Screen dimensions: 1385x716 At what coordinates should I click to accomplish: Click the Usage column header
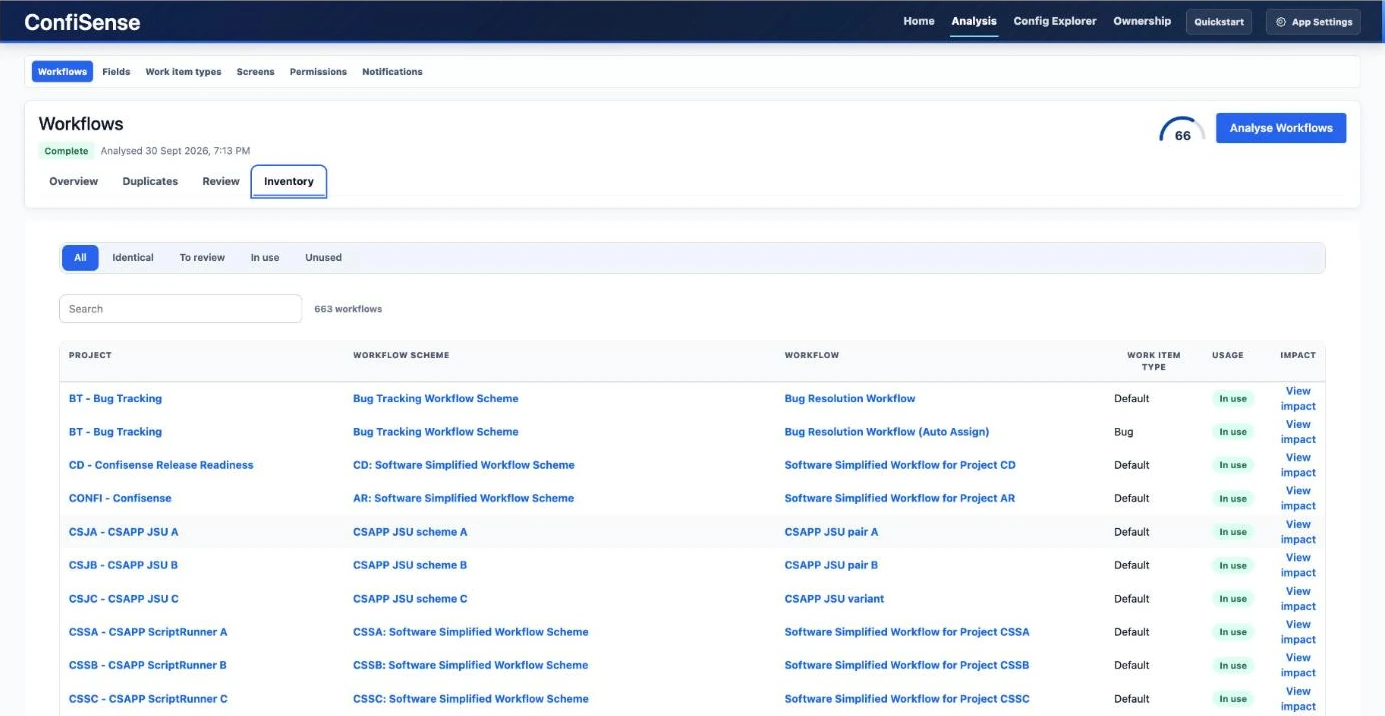pyautogui.click(x=1228, y=355)
